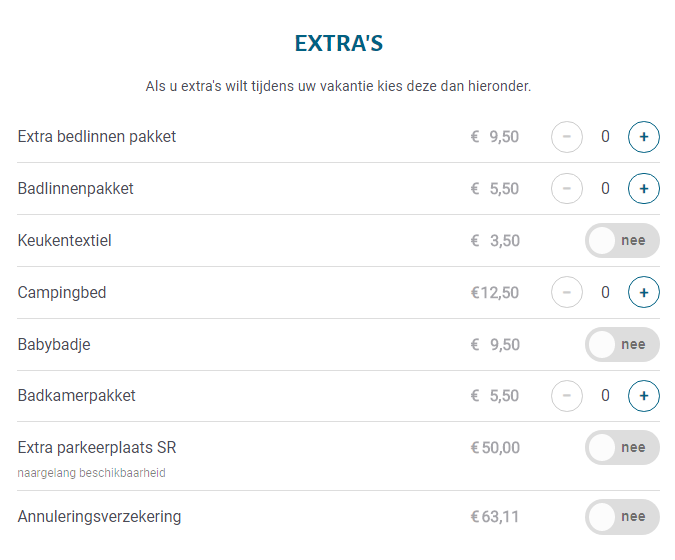Click minus icon for Badkamerpakket
The image size is (675, 560).
coord(567,396)
